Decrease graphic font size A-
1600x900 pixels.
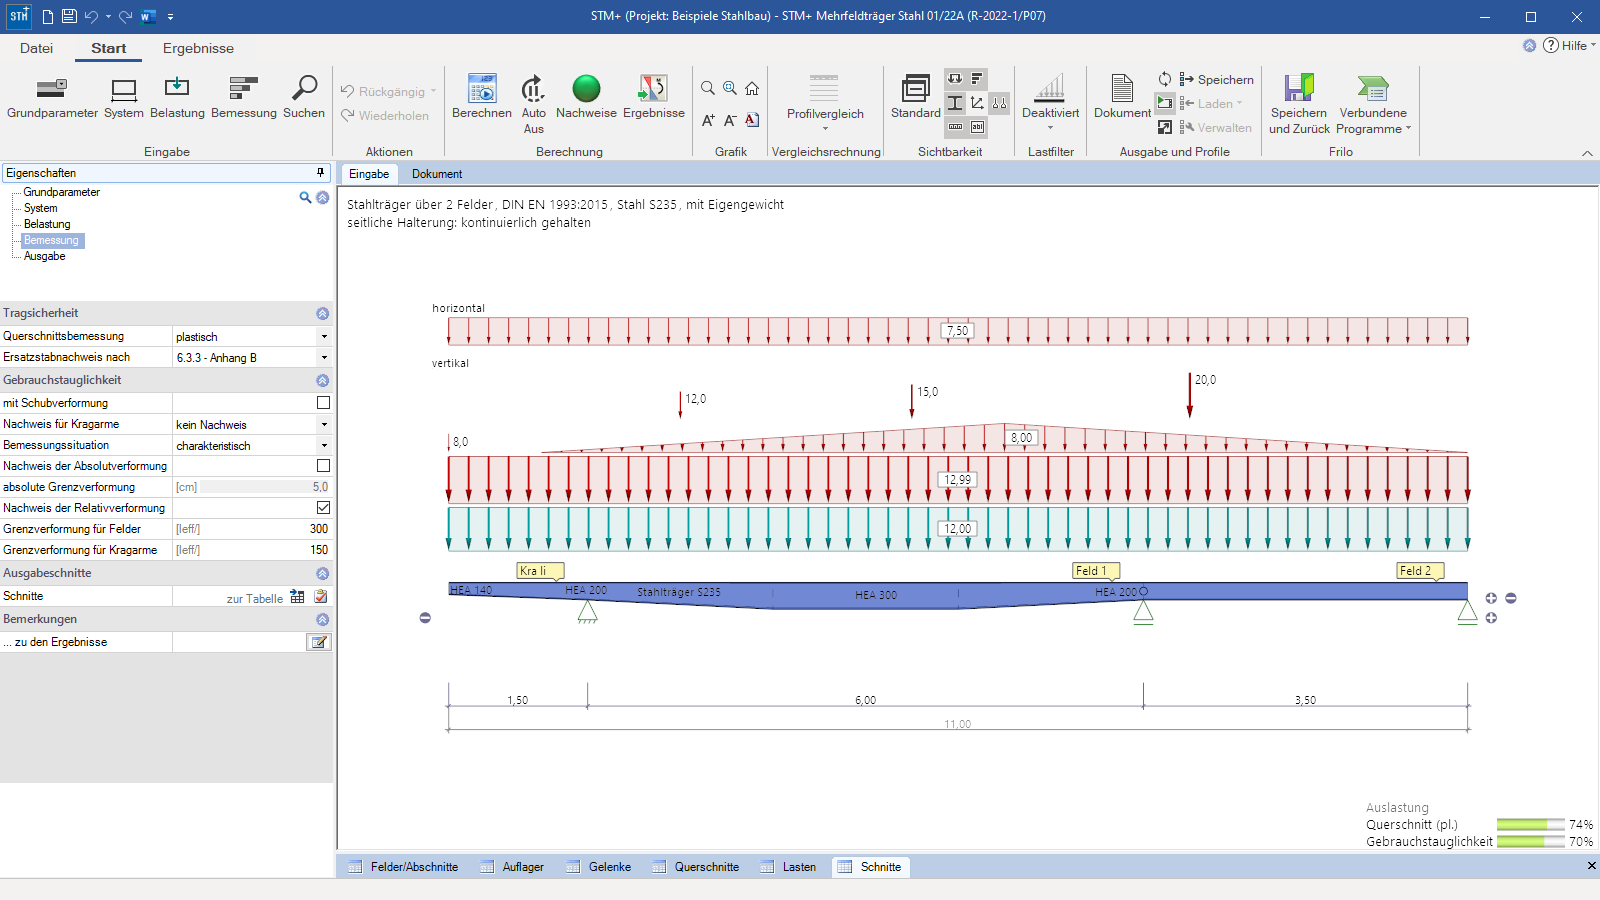pyautogui.click(x=730, y=120)
